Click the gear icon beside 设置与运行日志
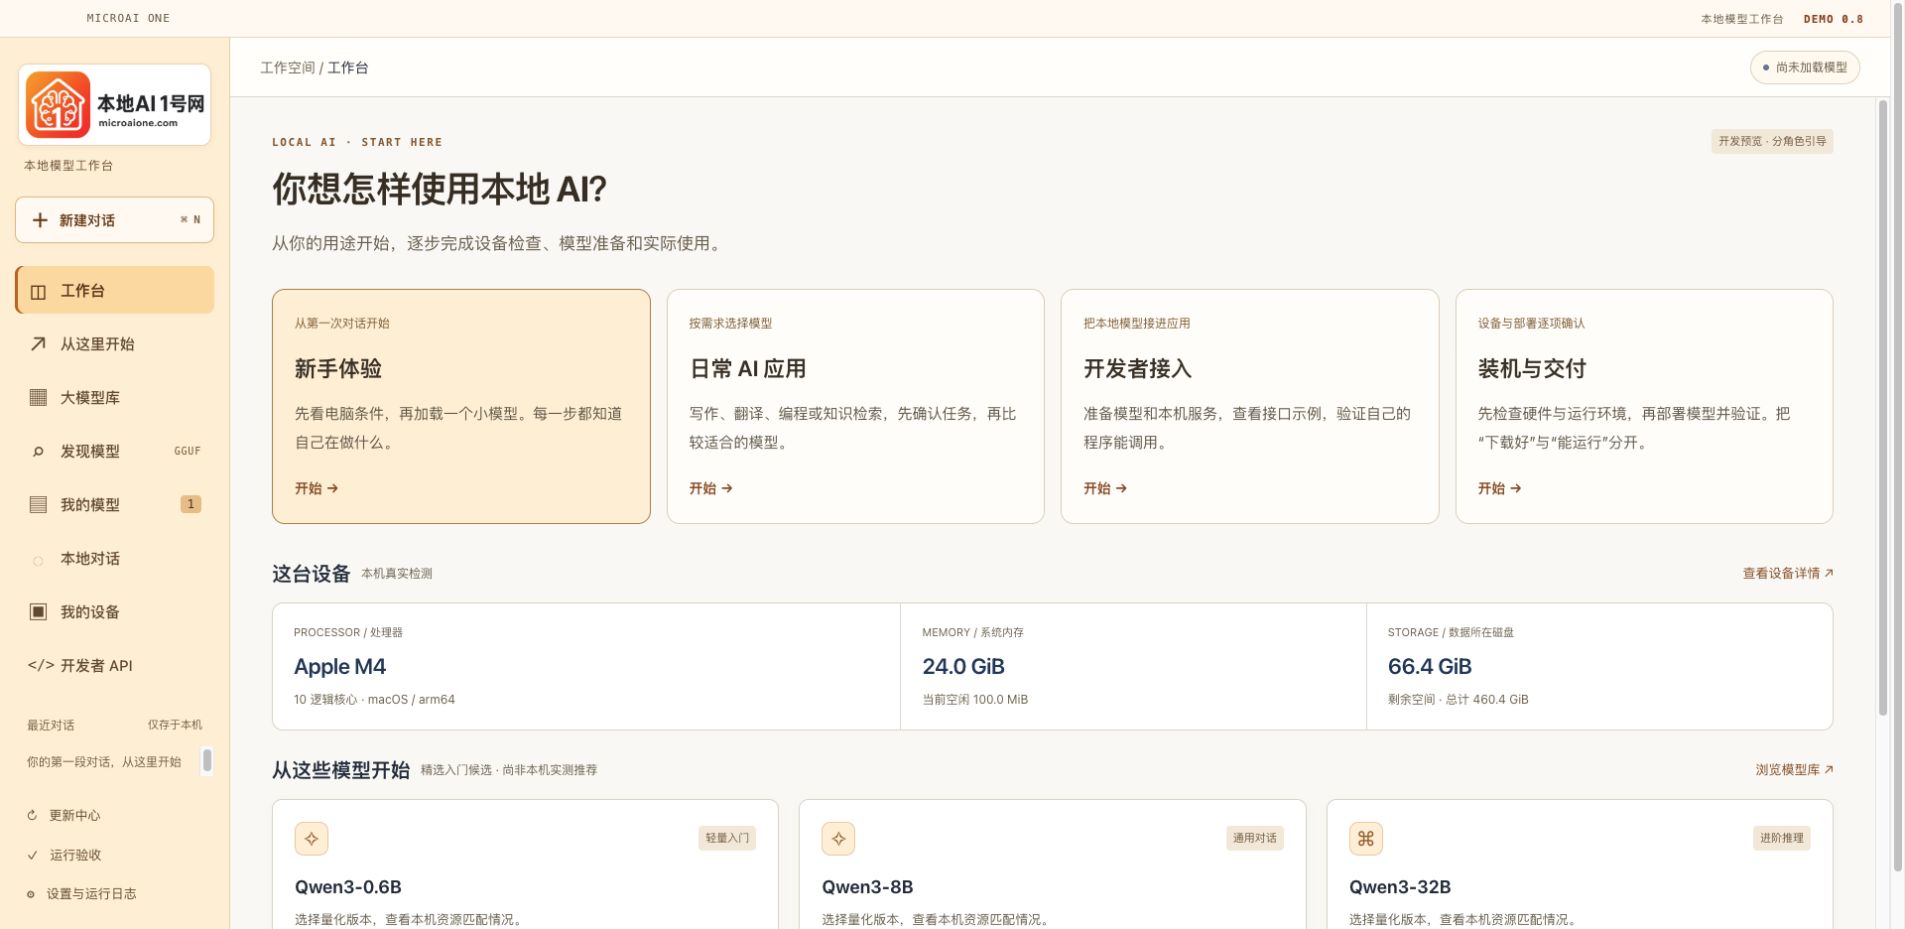This screenshot has height=929, width=1905. [31, 894]
